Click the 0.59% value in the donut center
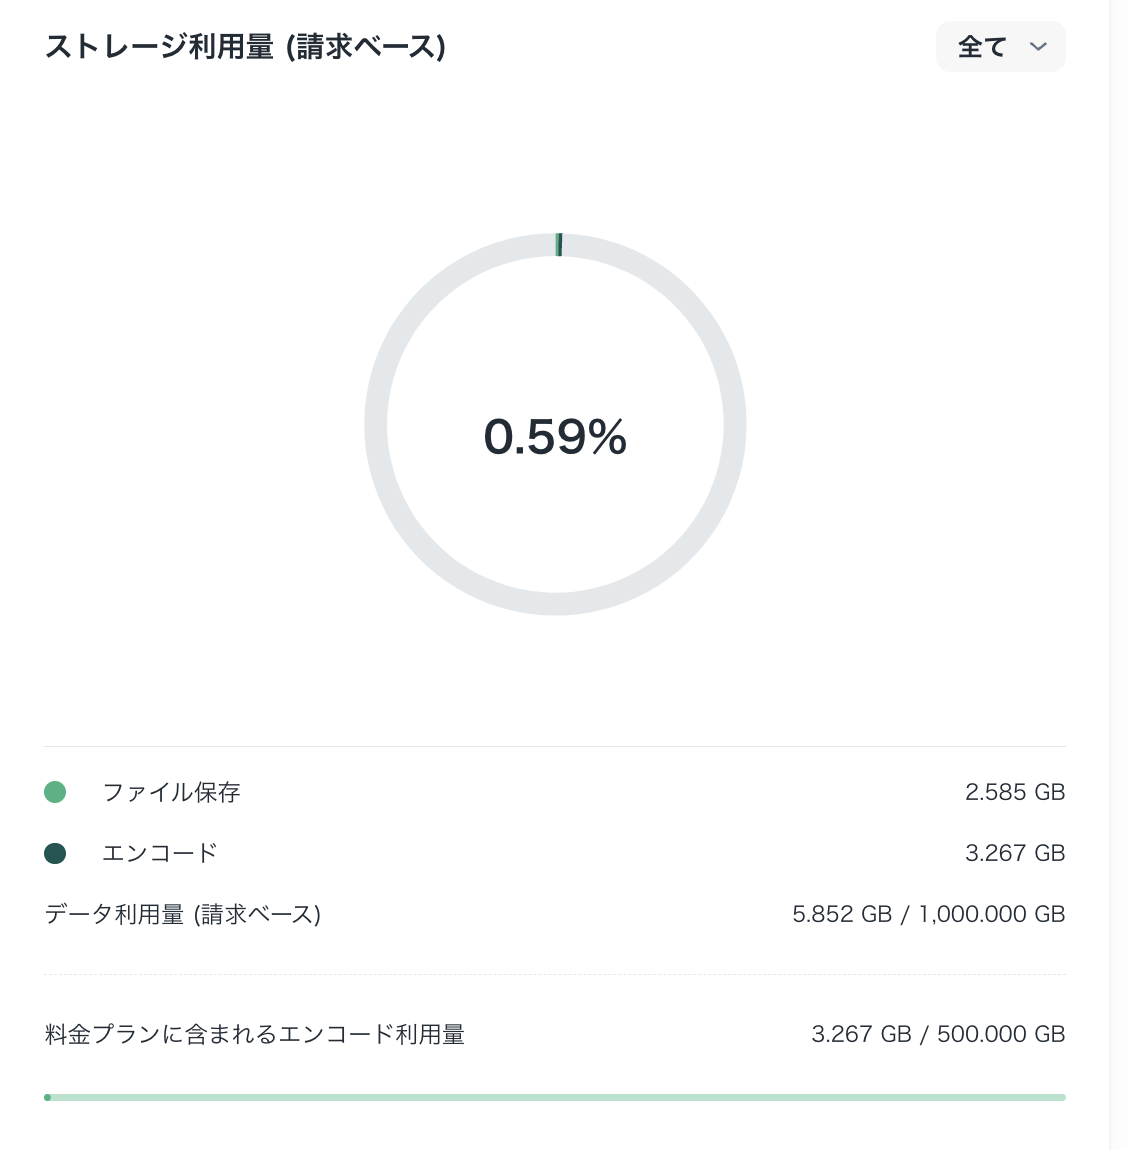Image resolution: width=1128 pixels, height=1150 pixels. 556,436
